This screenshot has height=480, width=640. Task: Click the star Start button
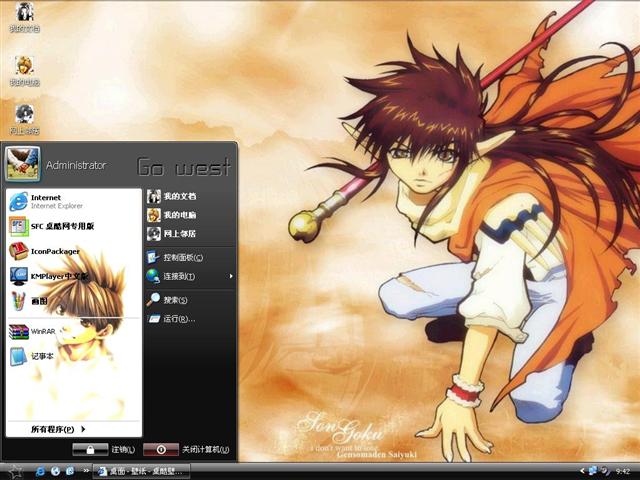tap(15, 471)
